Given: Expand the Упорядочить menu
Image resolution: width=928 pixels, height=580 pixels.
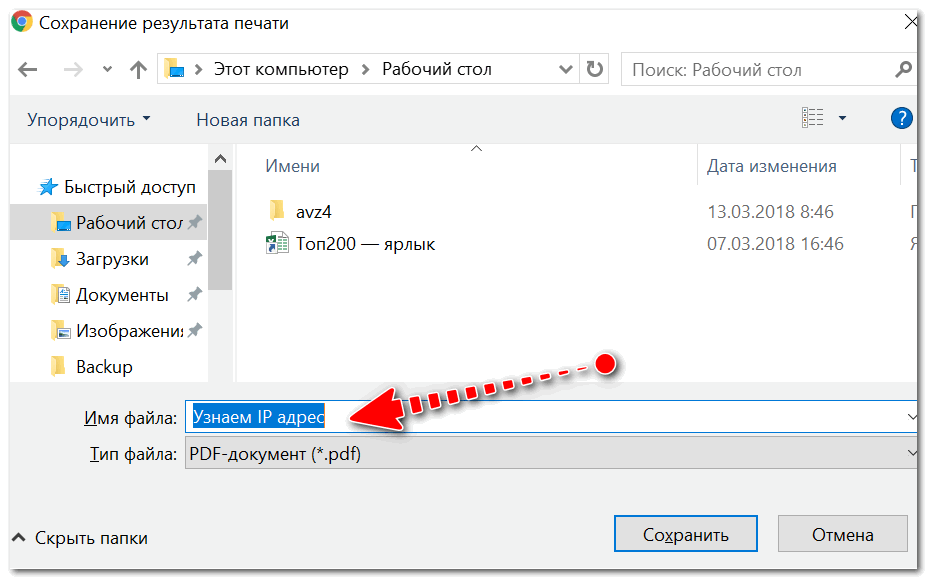Looking at the screenshot, I should coord(89,120).
